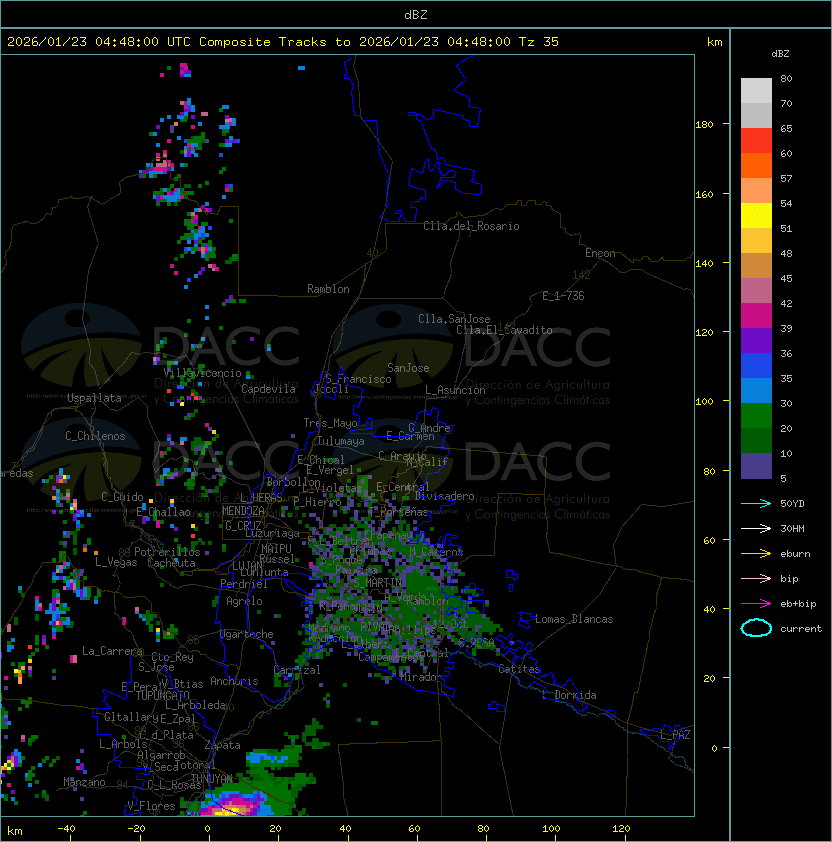Select the green 30 dBZ color swatch
The width and height of the screenshot is (832, 842).
pyautogui.click(x=756, y=416)
